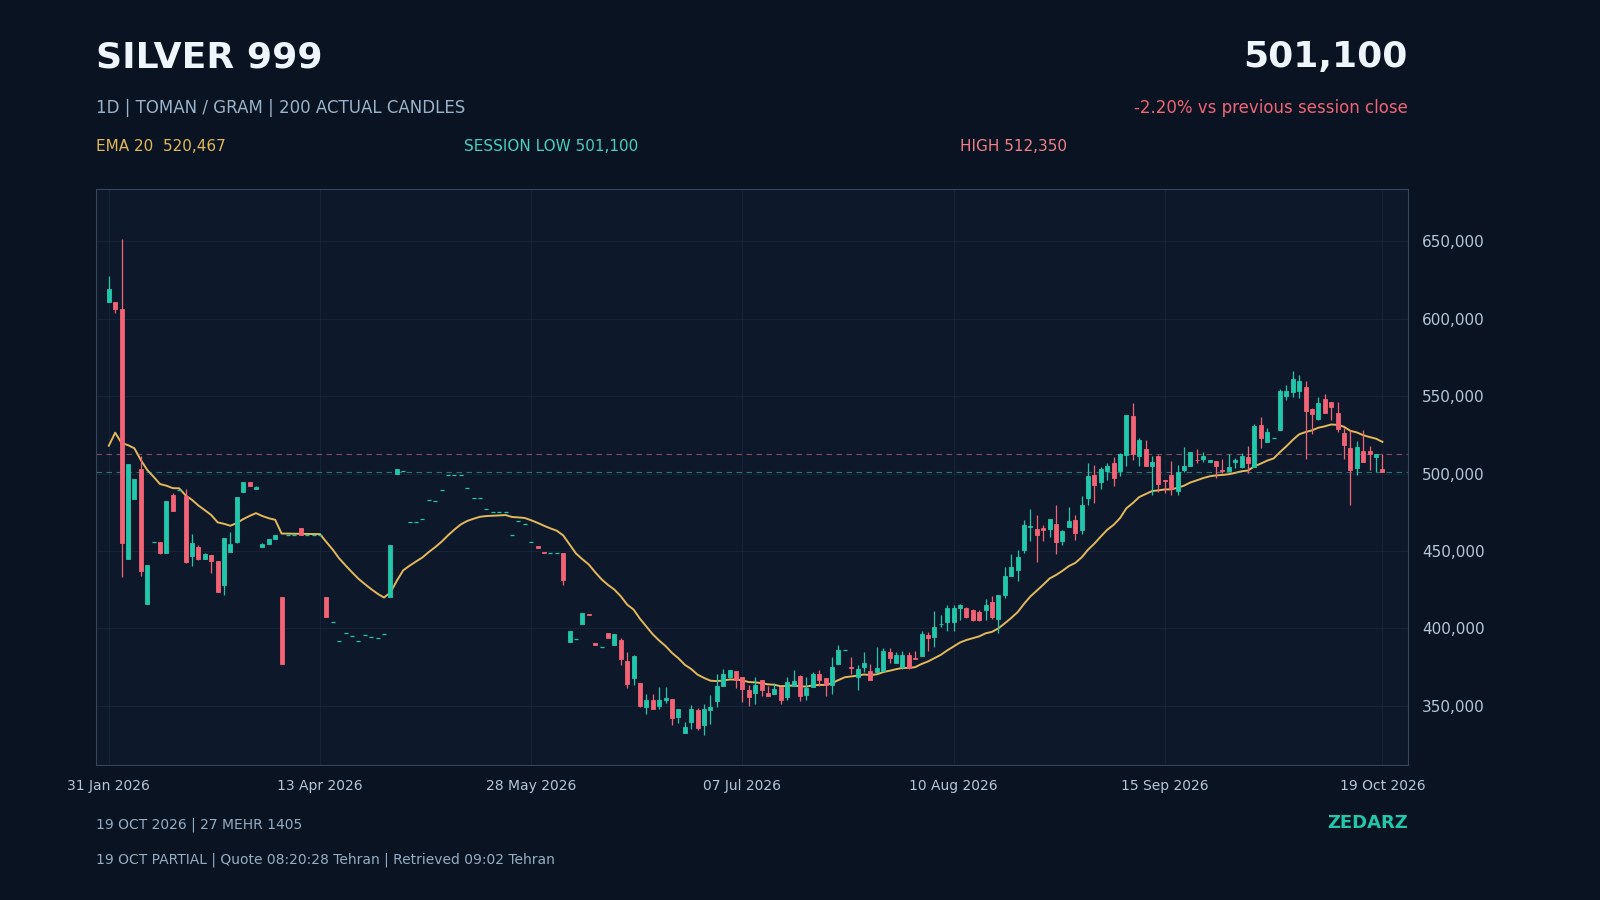Screen dimensions: 1600x900
Task: Click the 600,000 price axis label
Action: coord(1452,320)
